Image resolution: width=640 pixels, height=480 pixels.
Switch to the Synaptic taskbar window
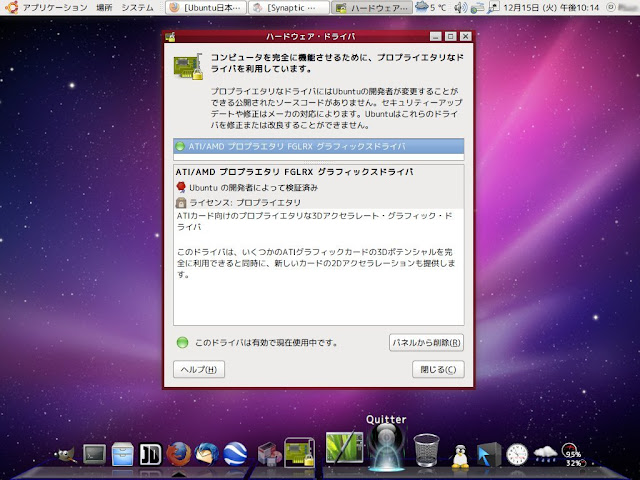point(289,7)
